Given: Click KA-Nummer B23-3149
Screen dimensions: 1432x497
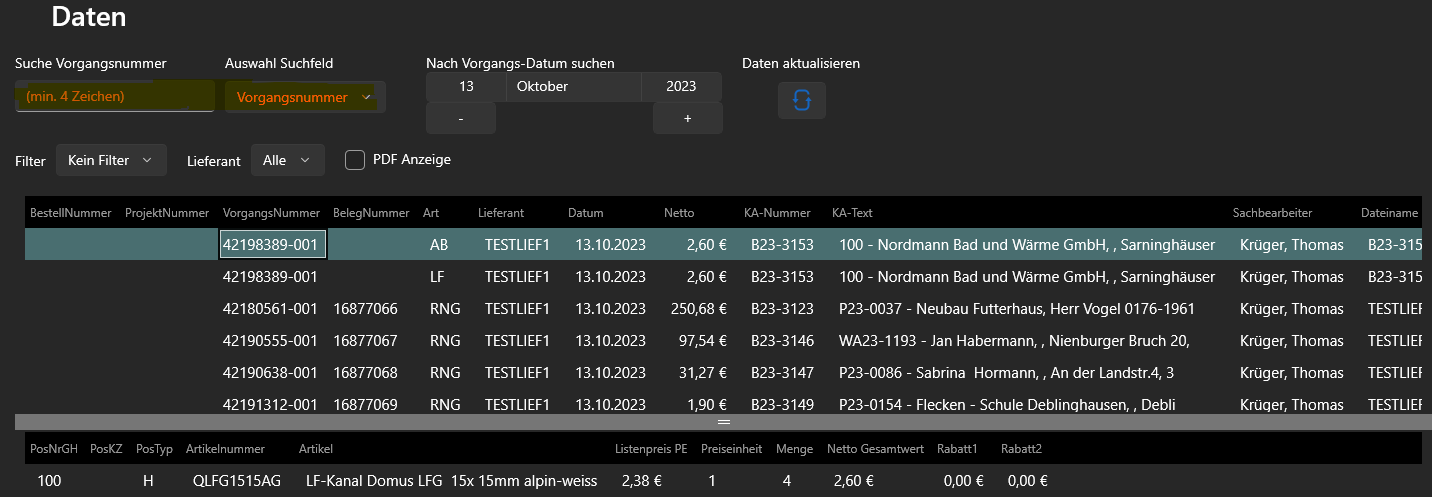Looking at the screenshot, I should click(x=782, y=405).
